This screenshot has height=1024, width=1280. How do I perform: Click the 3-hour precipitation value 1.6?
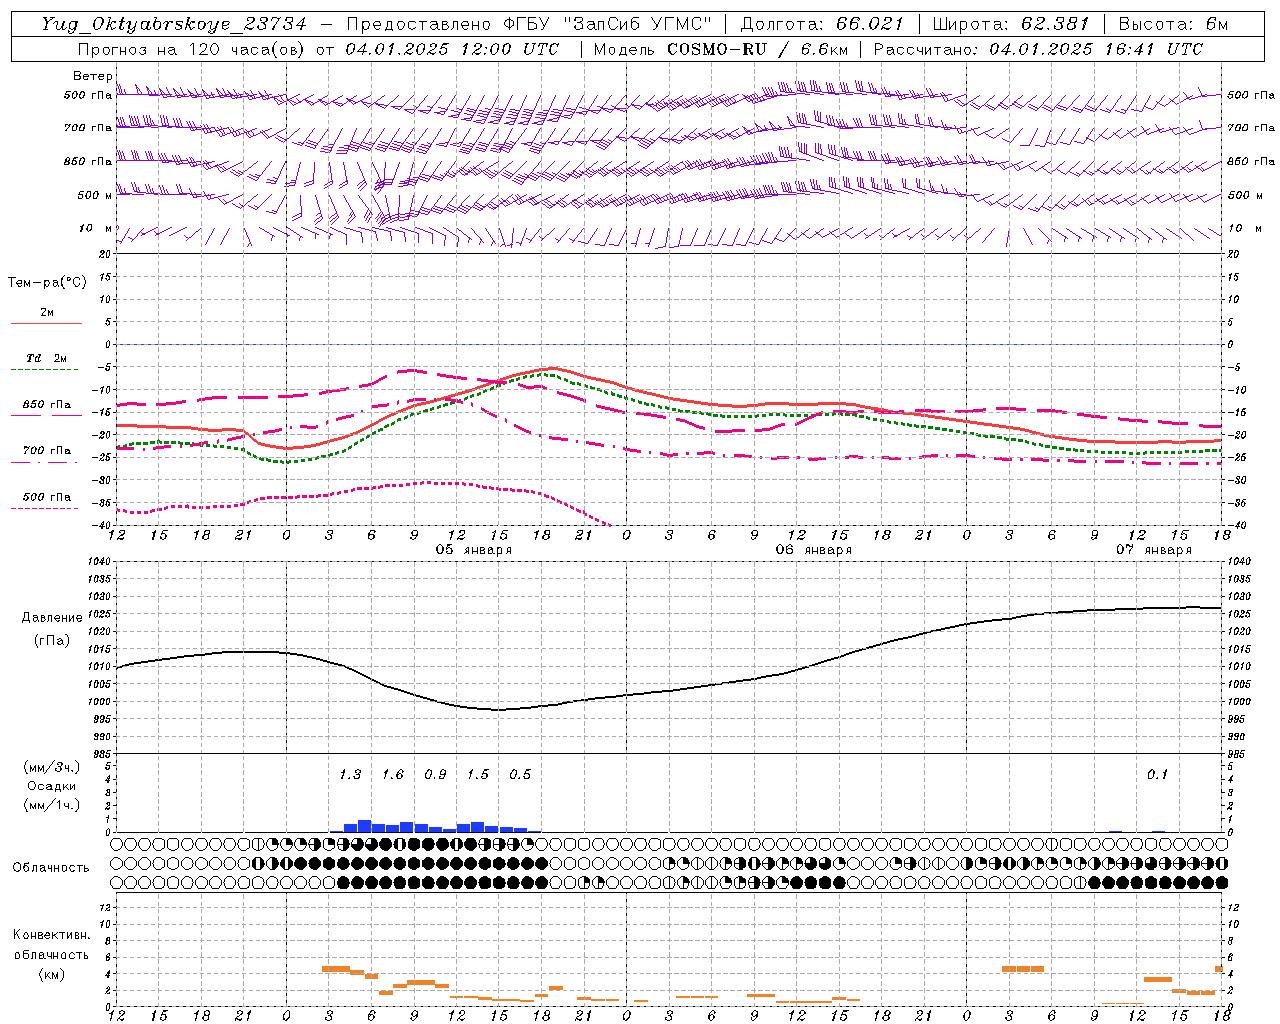click(x=393, y=775)
